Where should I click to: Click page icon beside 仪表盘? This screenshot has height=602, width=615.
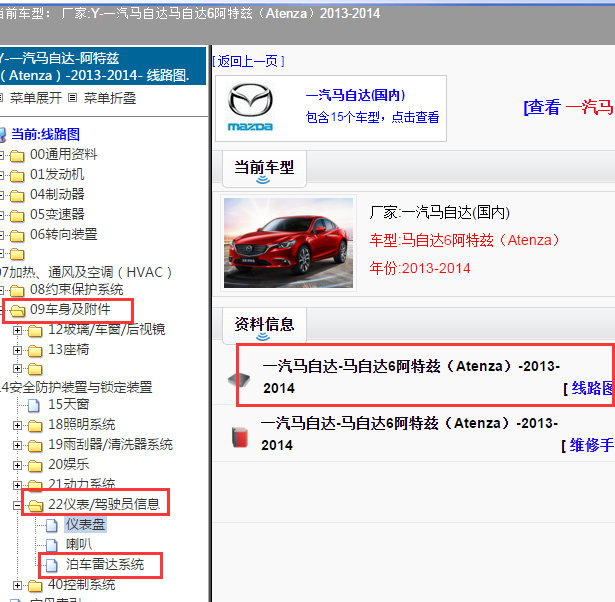[52, 525]
